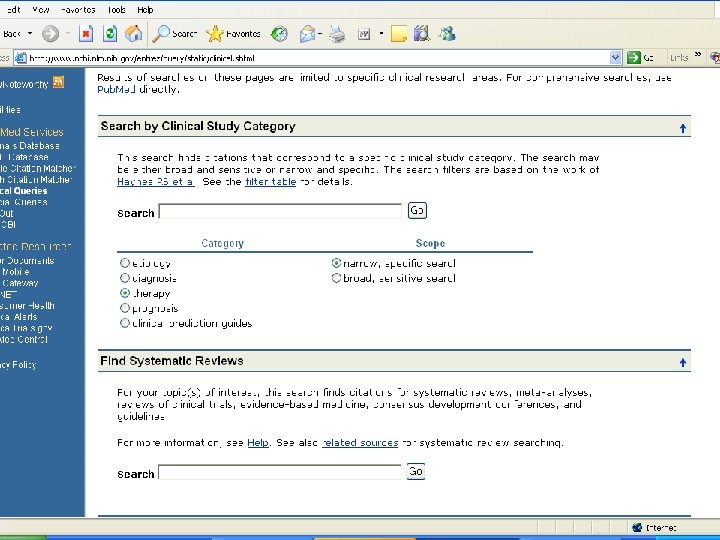Click the RSS feed icon beside Noteworthy
The image size is (720, 540).
point(58,82)
